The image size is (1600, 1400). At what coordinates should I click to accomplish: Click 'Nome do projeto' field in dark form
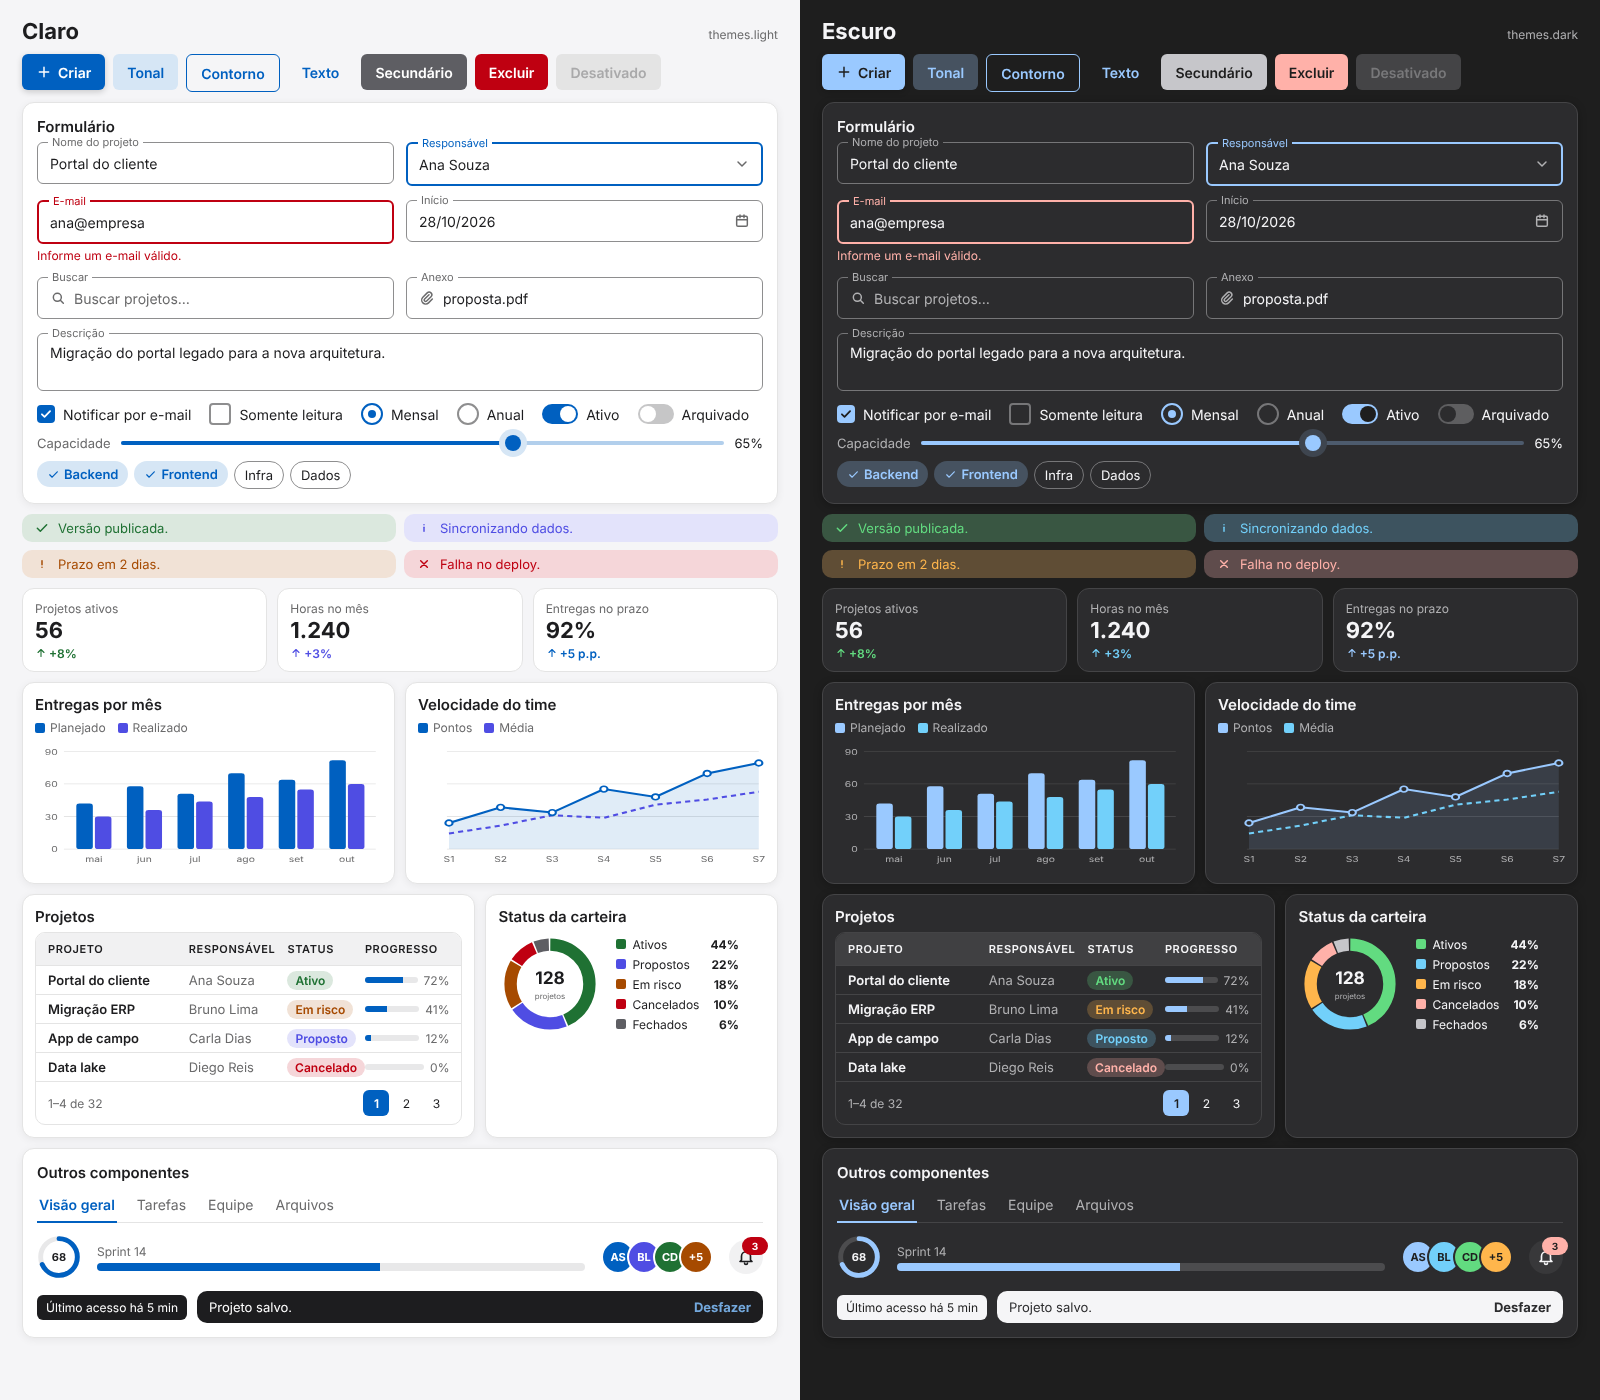point(1015,163)
